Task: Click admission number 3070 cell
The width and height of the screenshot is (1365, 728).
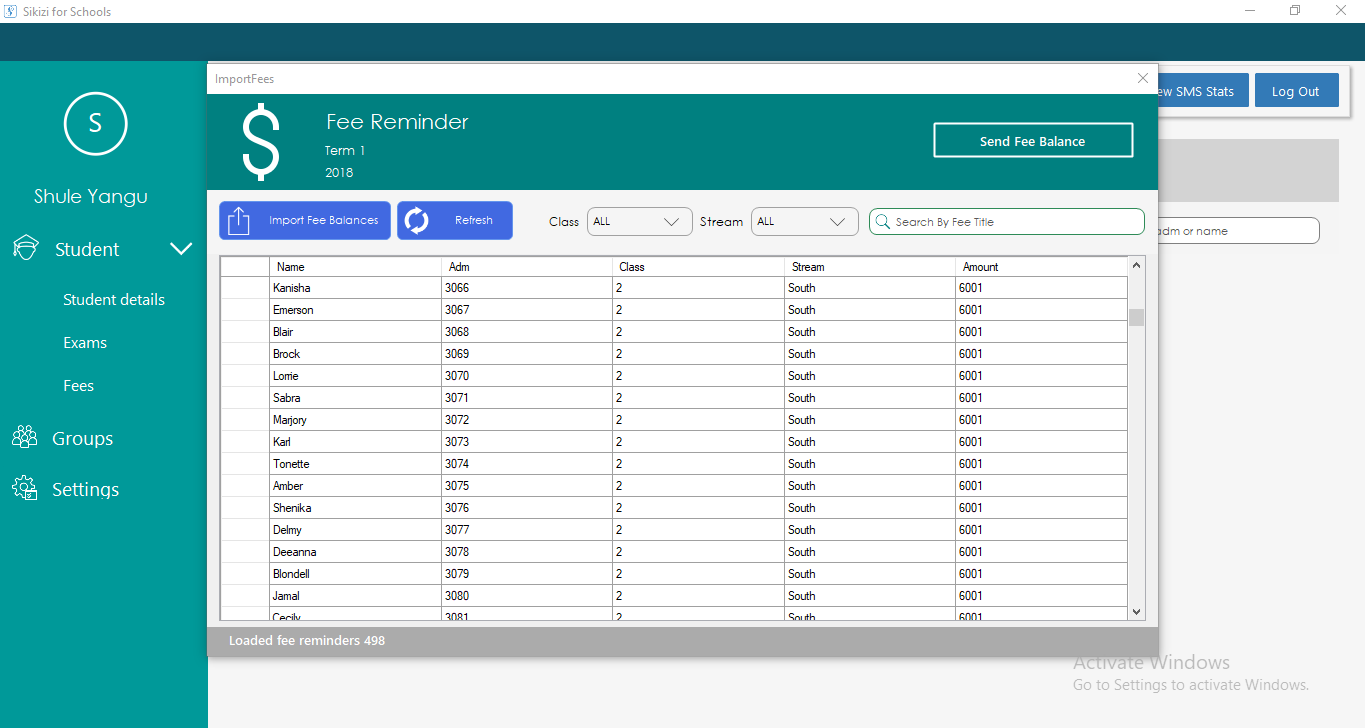Action: (x=527, y=376)
